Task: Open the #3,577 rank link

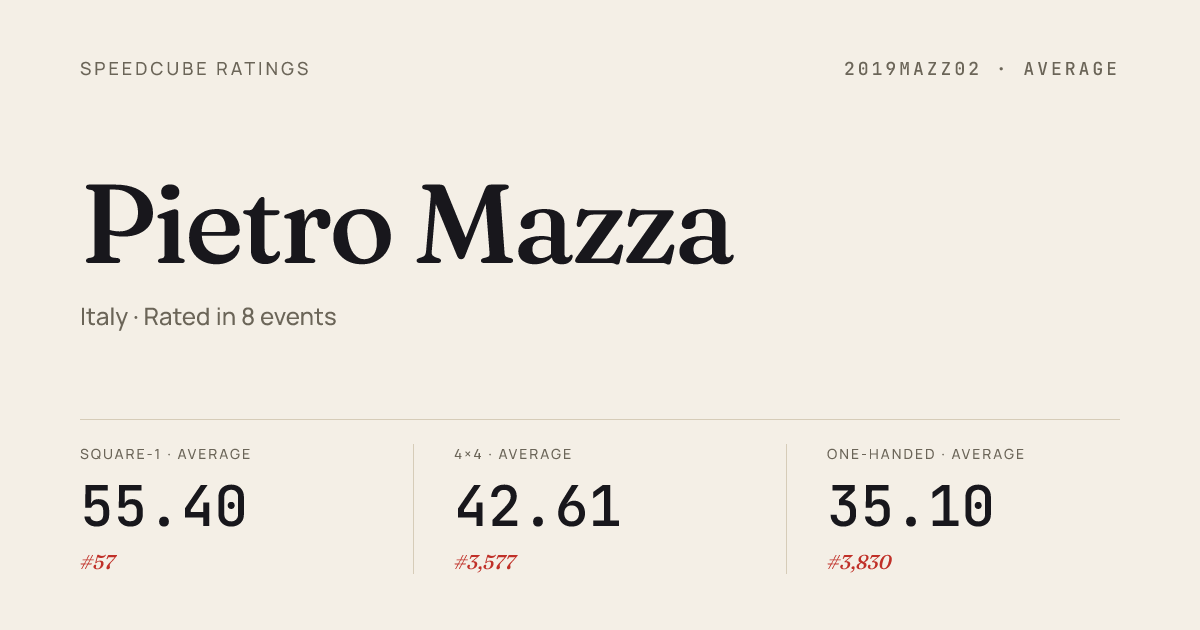Action: coord(485,562)
